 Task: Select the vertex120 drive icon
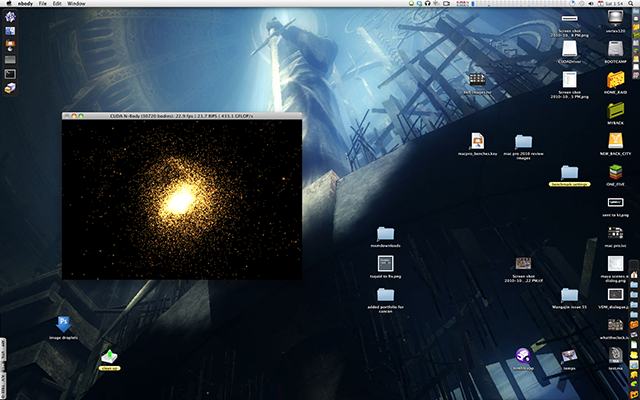pyautogui.click(x=616, y=18)
